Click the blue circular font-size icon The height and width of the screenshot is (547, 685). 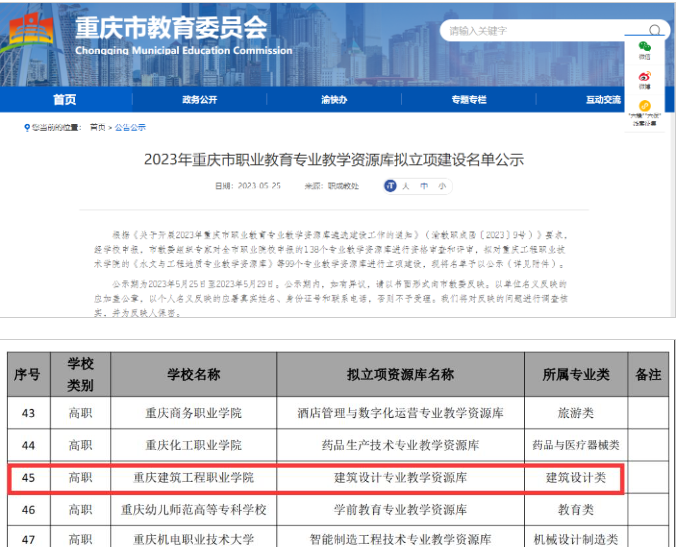(x=390, y=186)
